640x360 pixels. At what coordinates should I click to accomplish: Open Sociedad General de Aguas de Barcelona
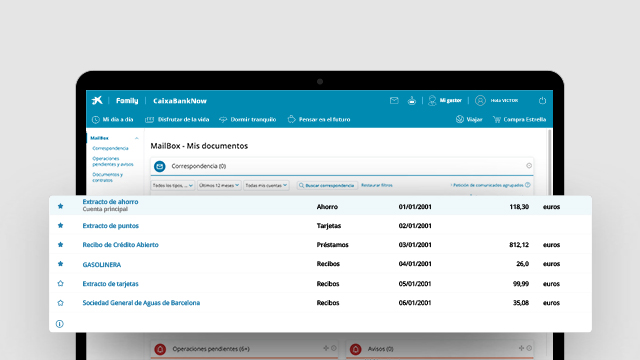tap(141, 303)
